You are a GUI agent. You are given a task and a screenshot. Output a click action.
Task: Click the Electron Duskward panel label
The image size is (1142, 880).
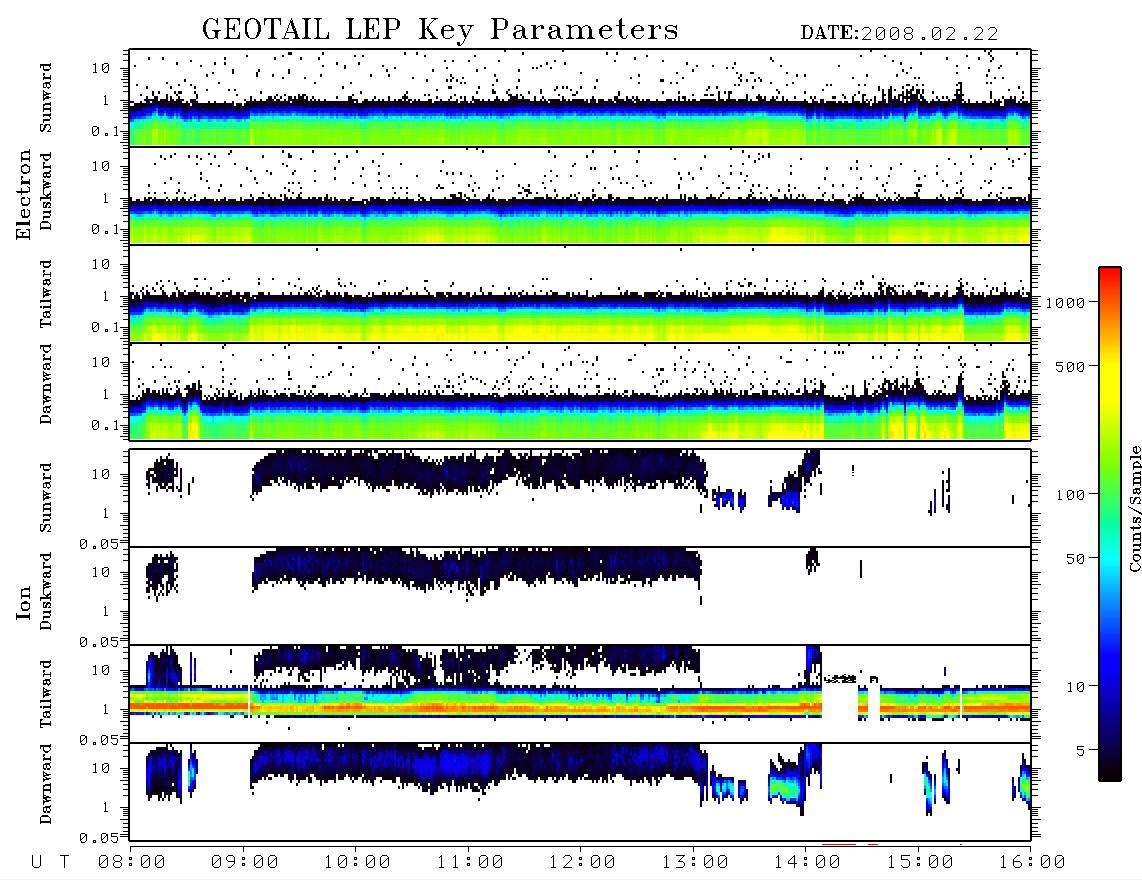click(x=46, y=191)
